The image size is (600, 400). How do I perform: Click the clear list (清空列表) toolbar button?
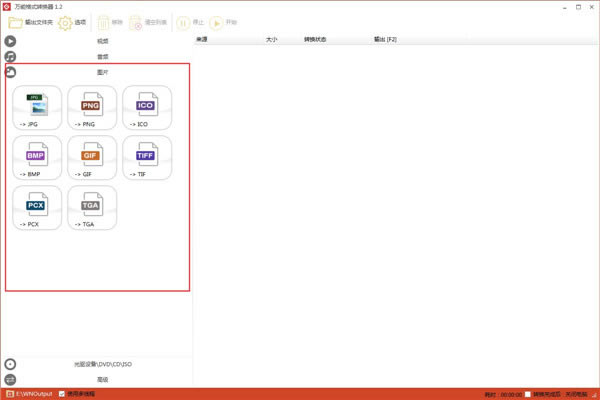tap(148, 23)
